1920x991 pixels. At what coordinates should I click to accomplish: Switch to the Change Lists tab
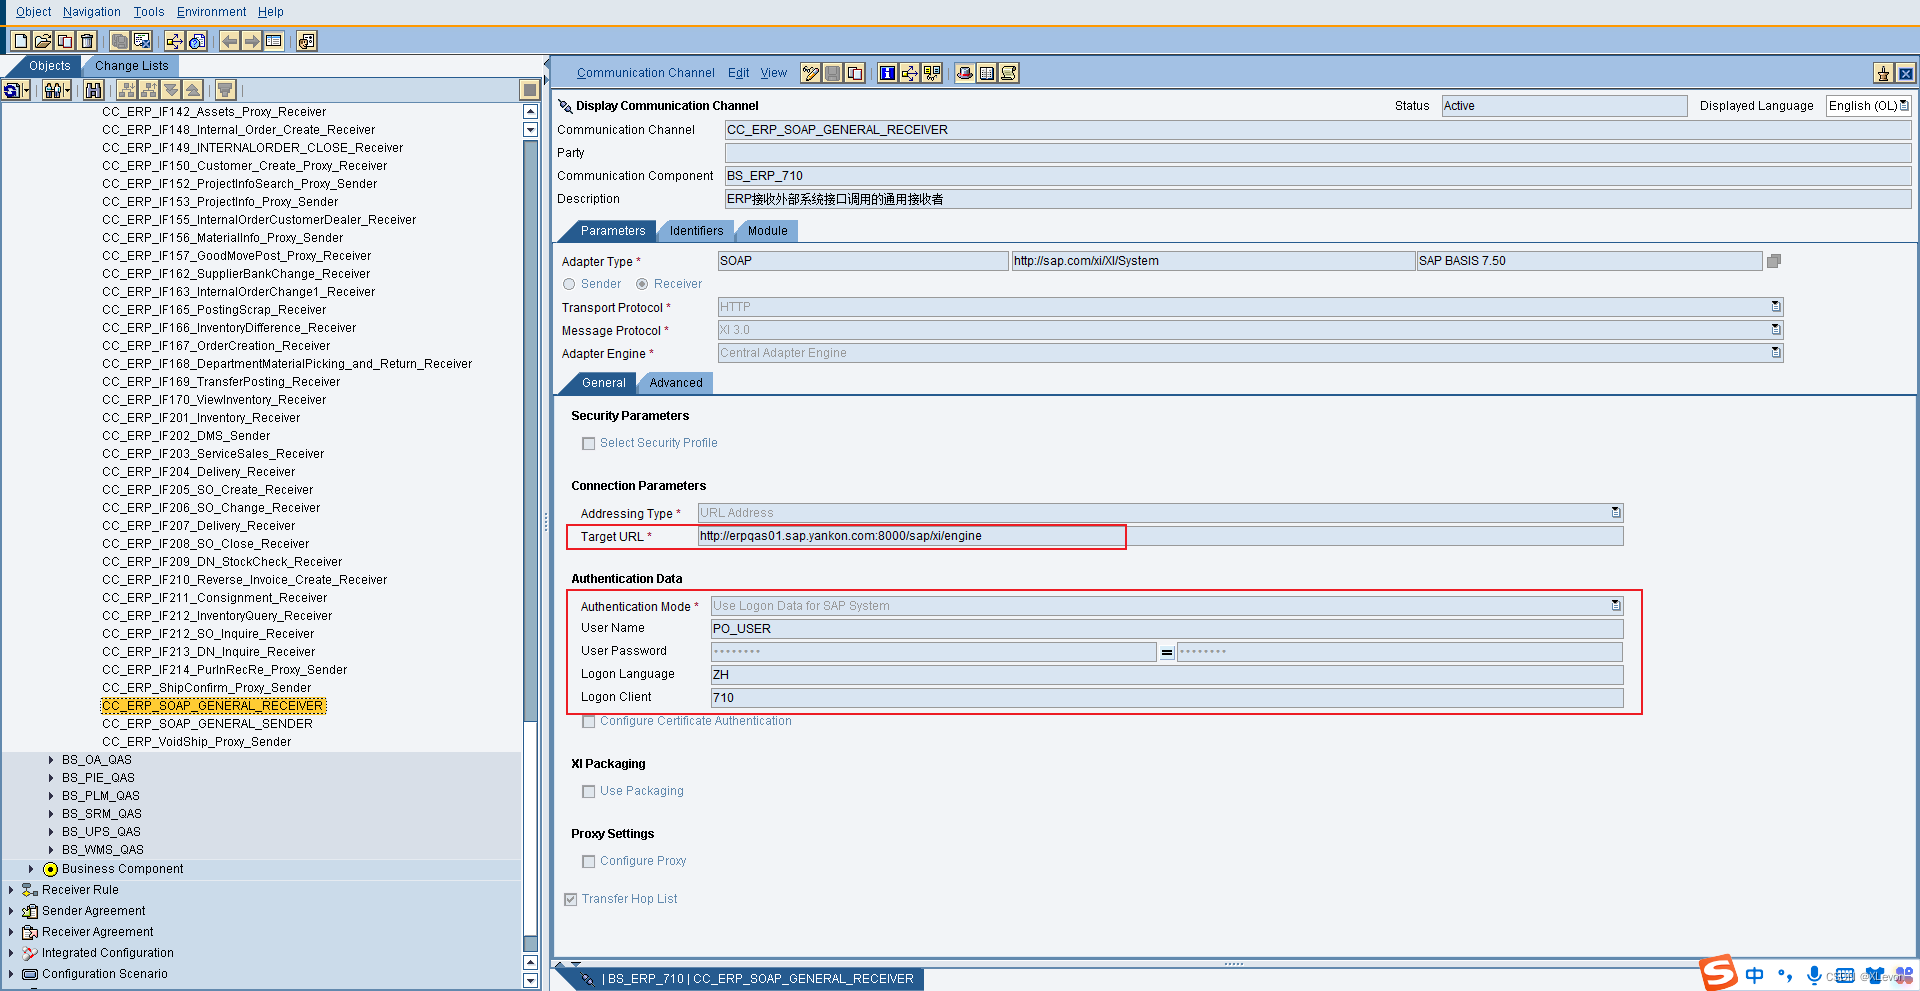pos(132,66)
